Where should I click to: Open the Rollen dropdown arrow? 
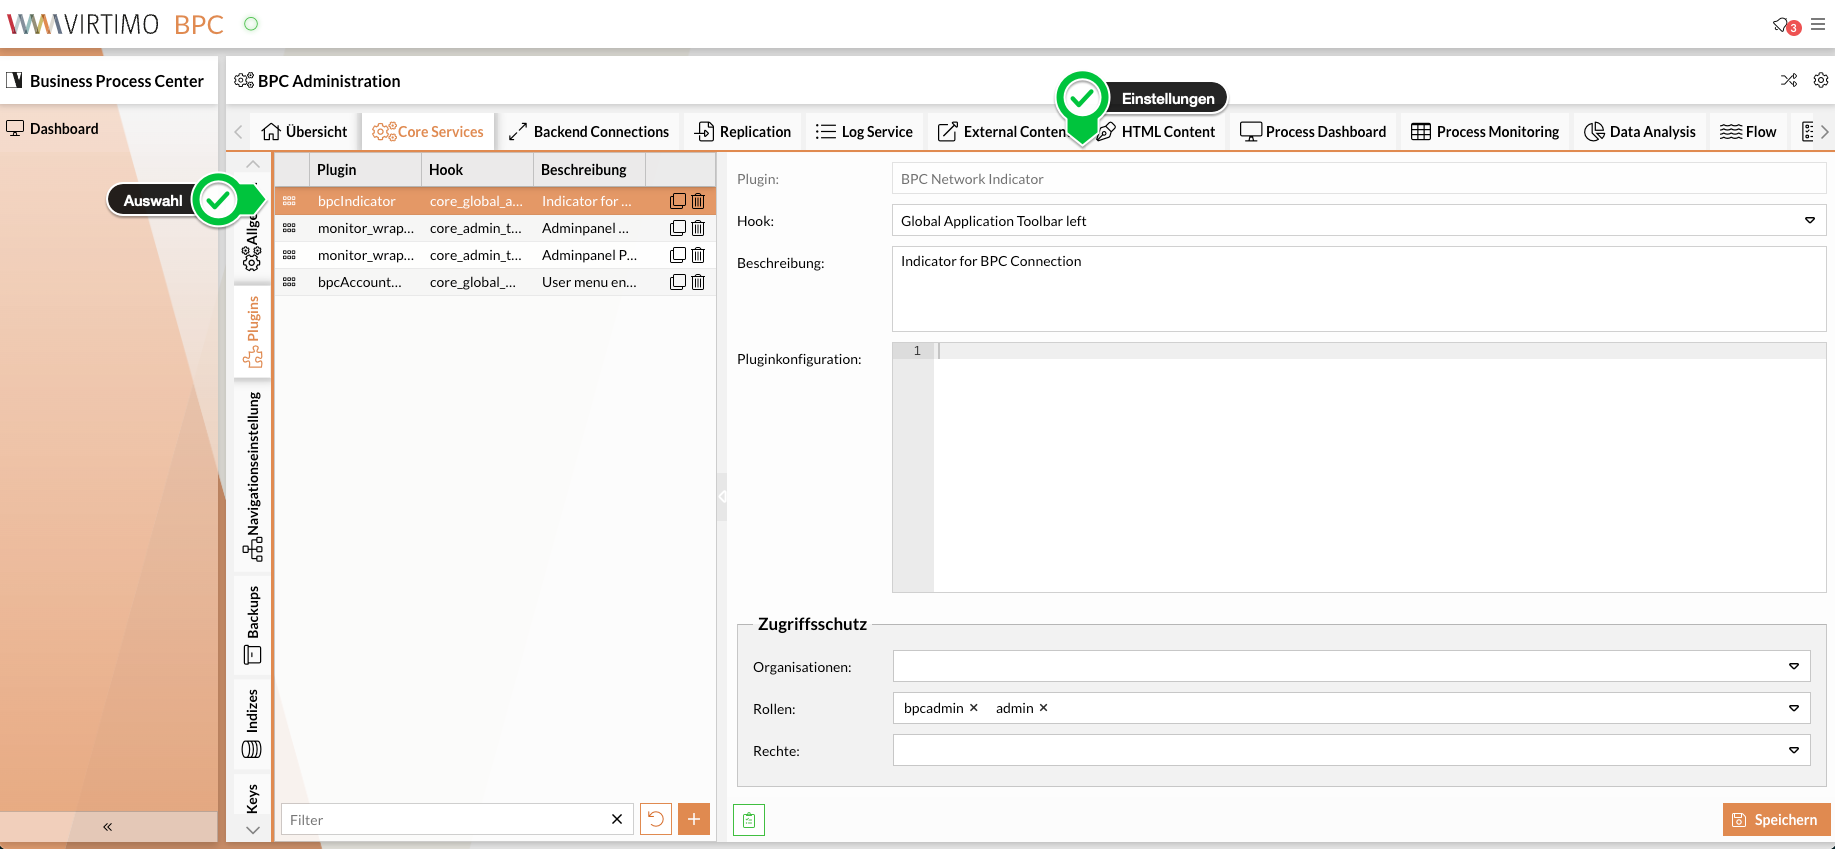1793,708
